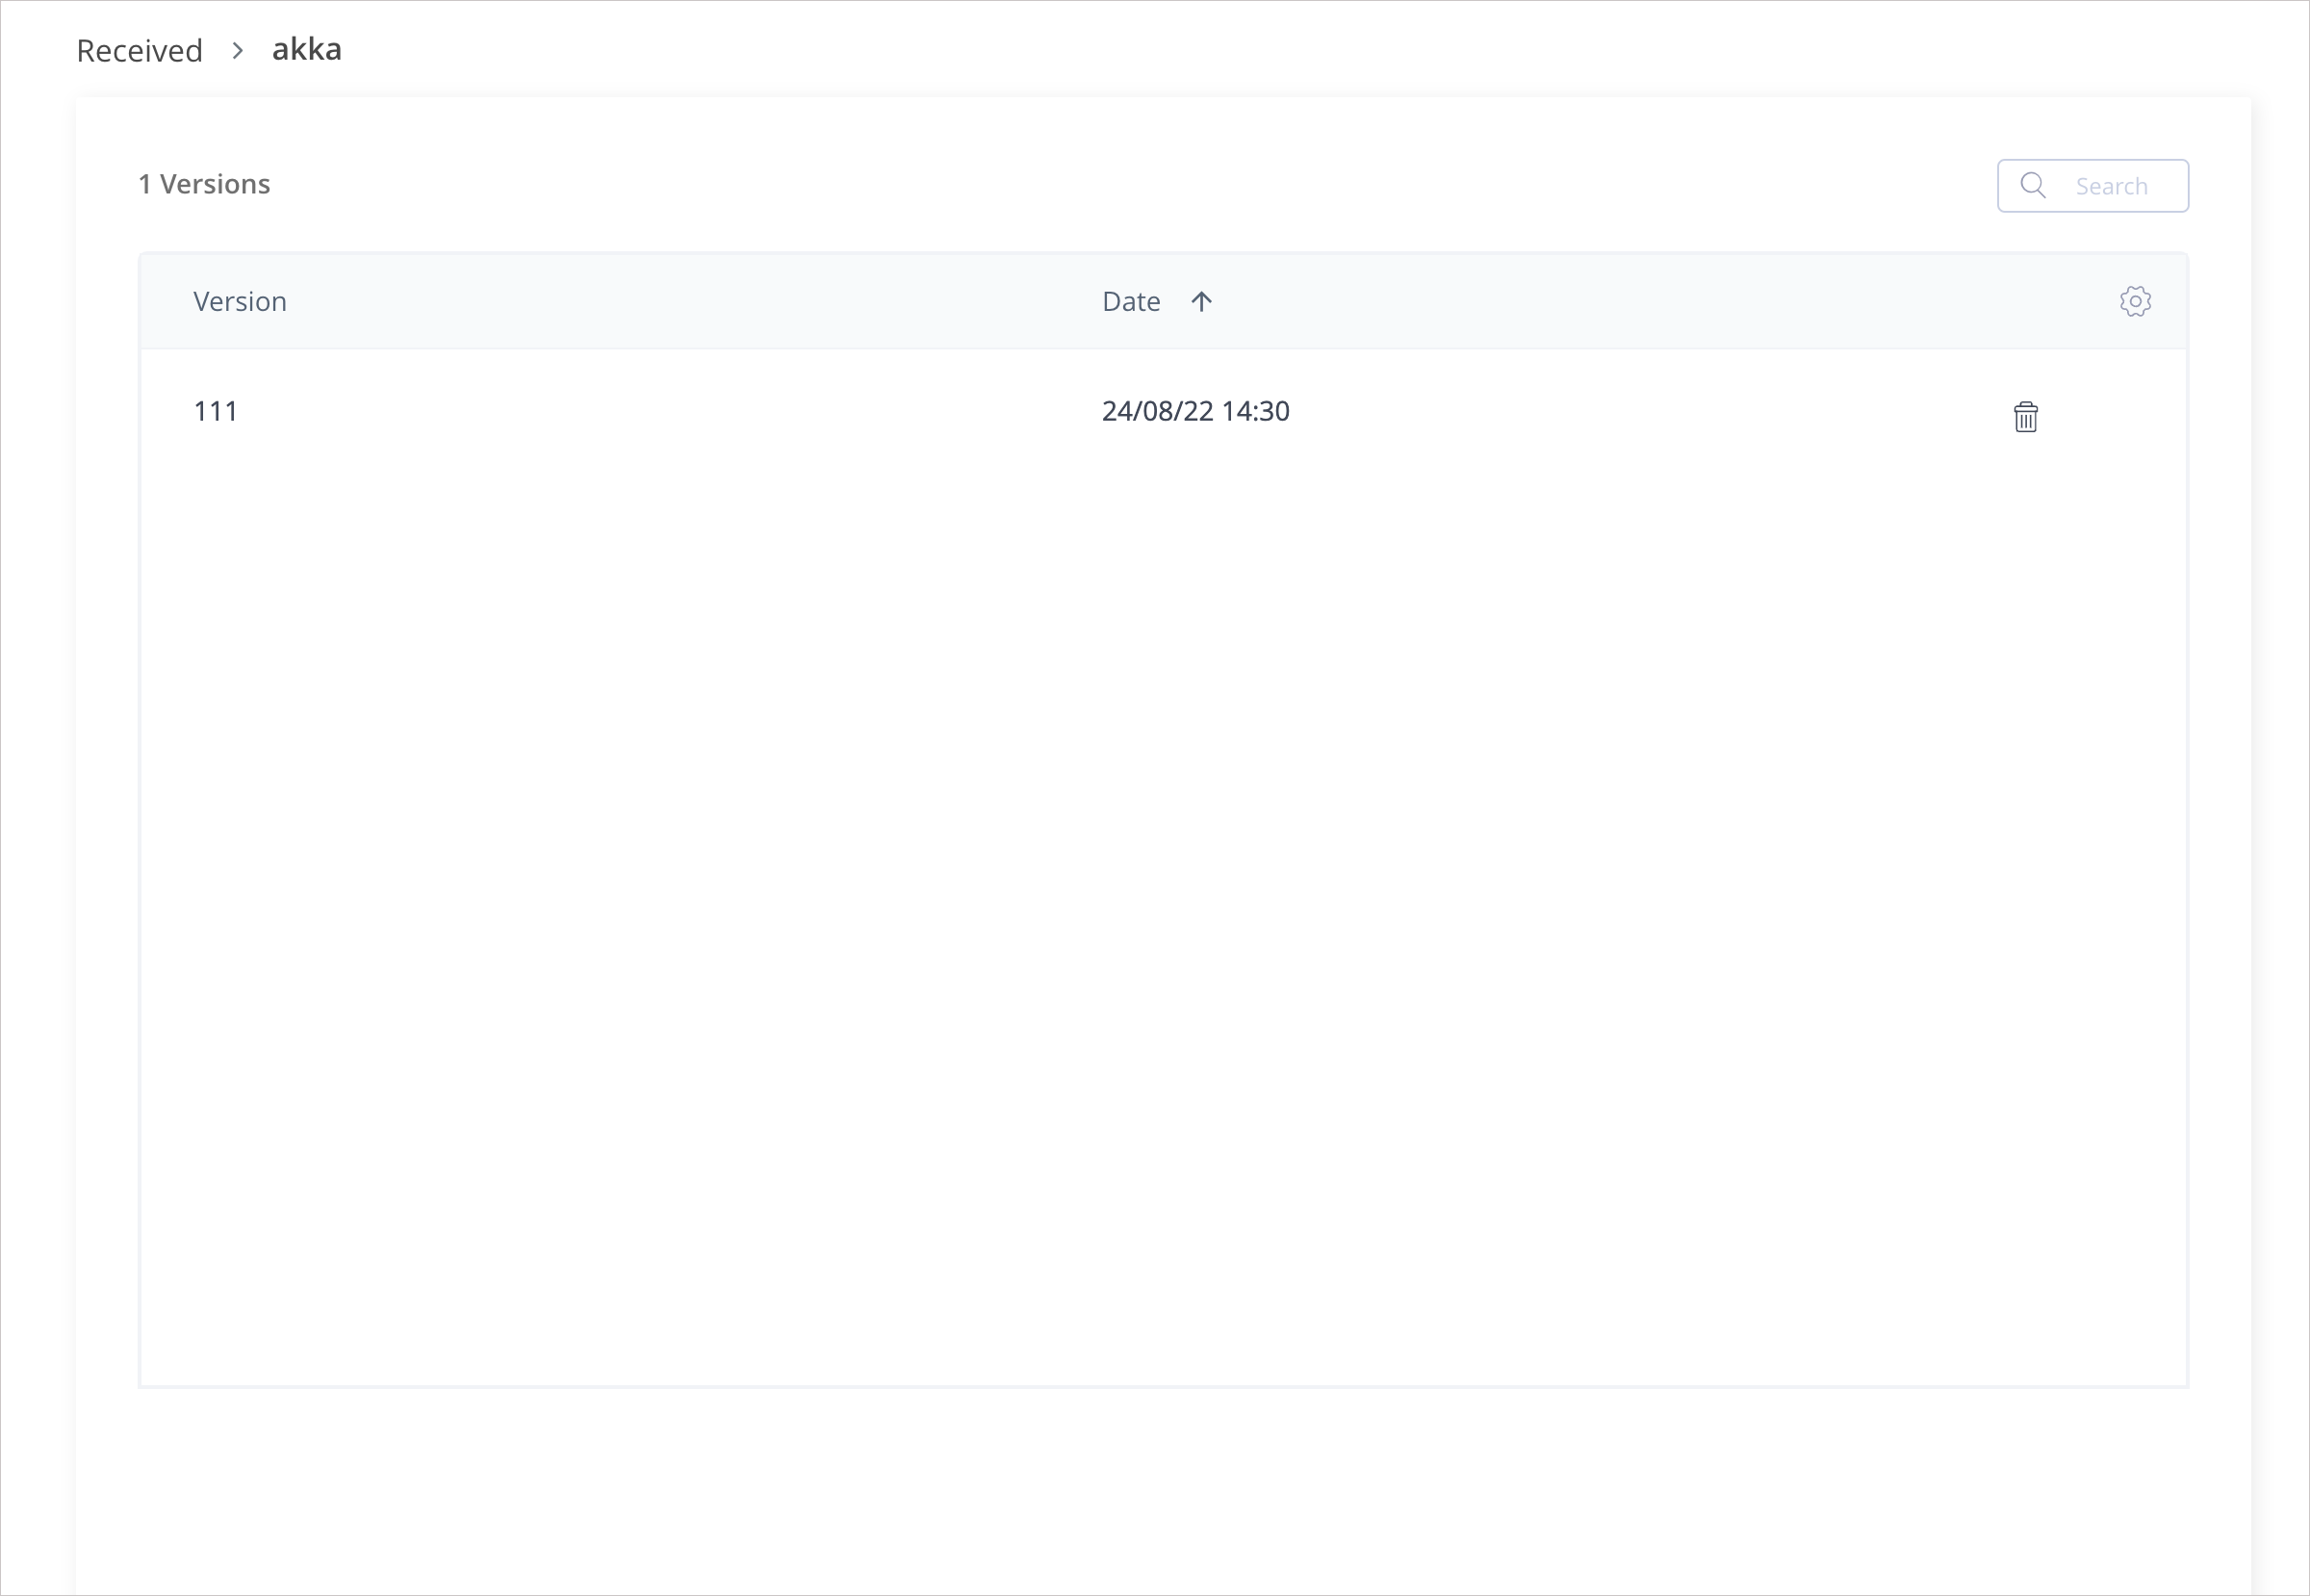Navigate to Received via the breadcrumb
Image resolution: width=2310 pixels, height=1596 pixels.
point(139,49)
